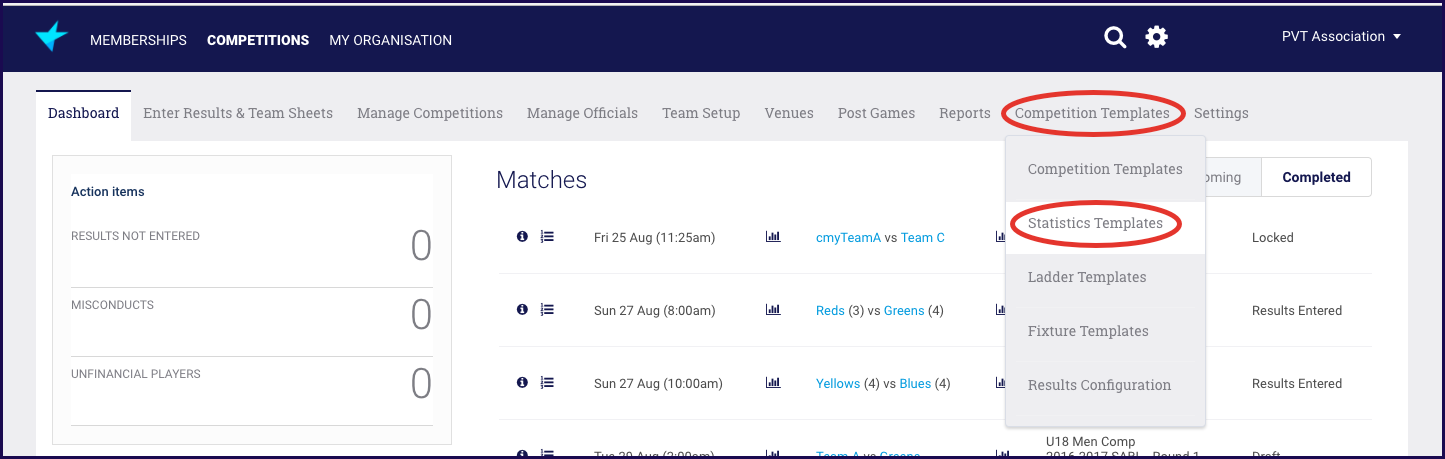Click bar chart icon for Fri 25 Aug match
This screenshot has width=1445, height=459.
[772, 237]
